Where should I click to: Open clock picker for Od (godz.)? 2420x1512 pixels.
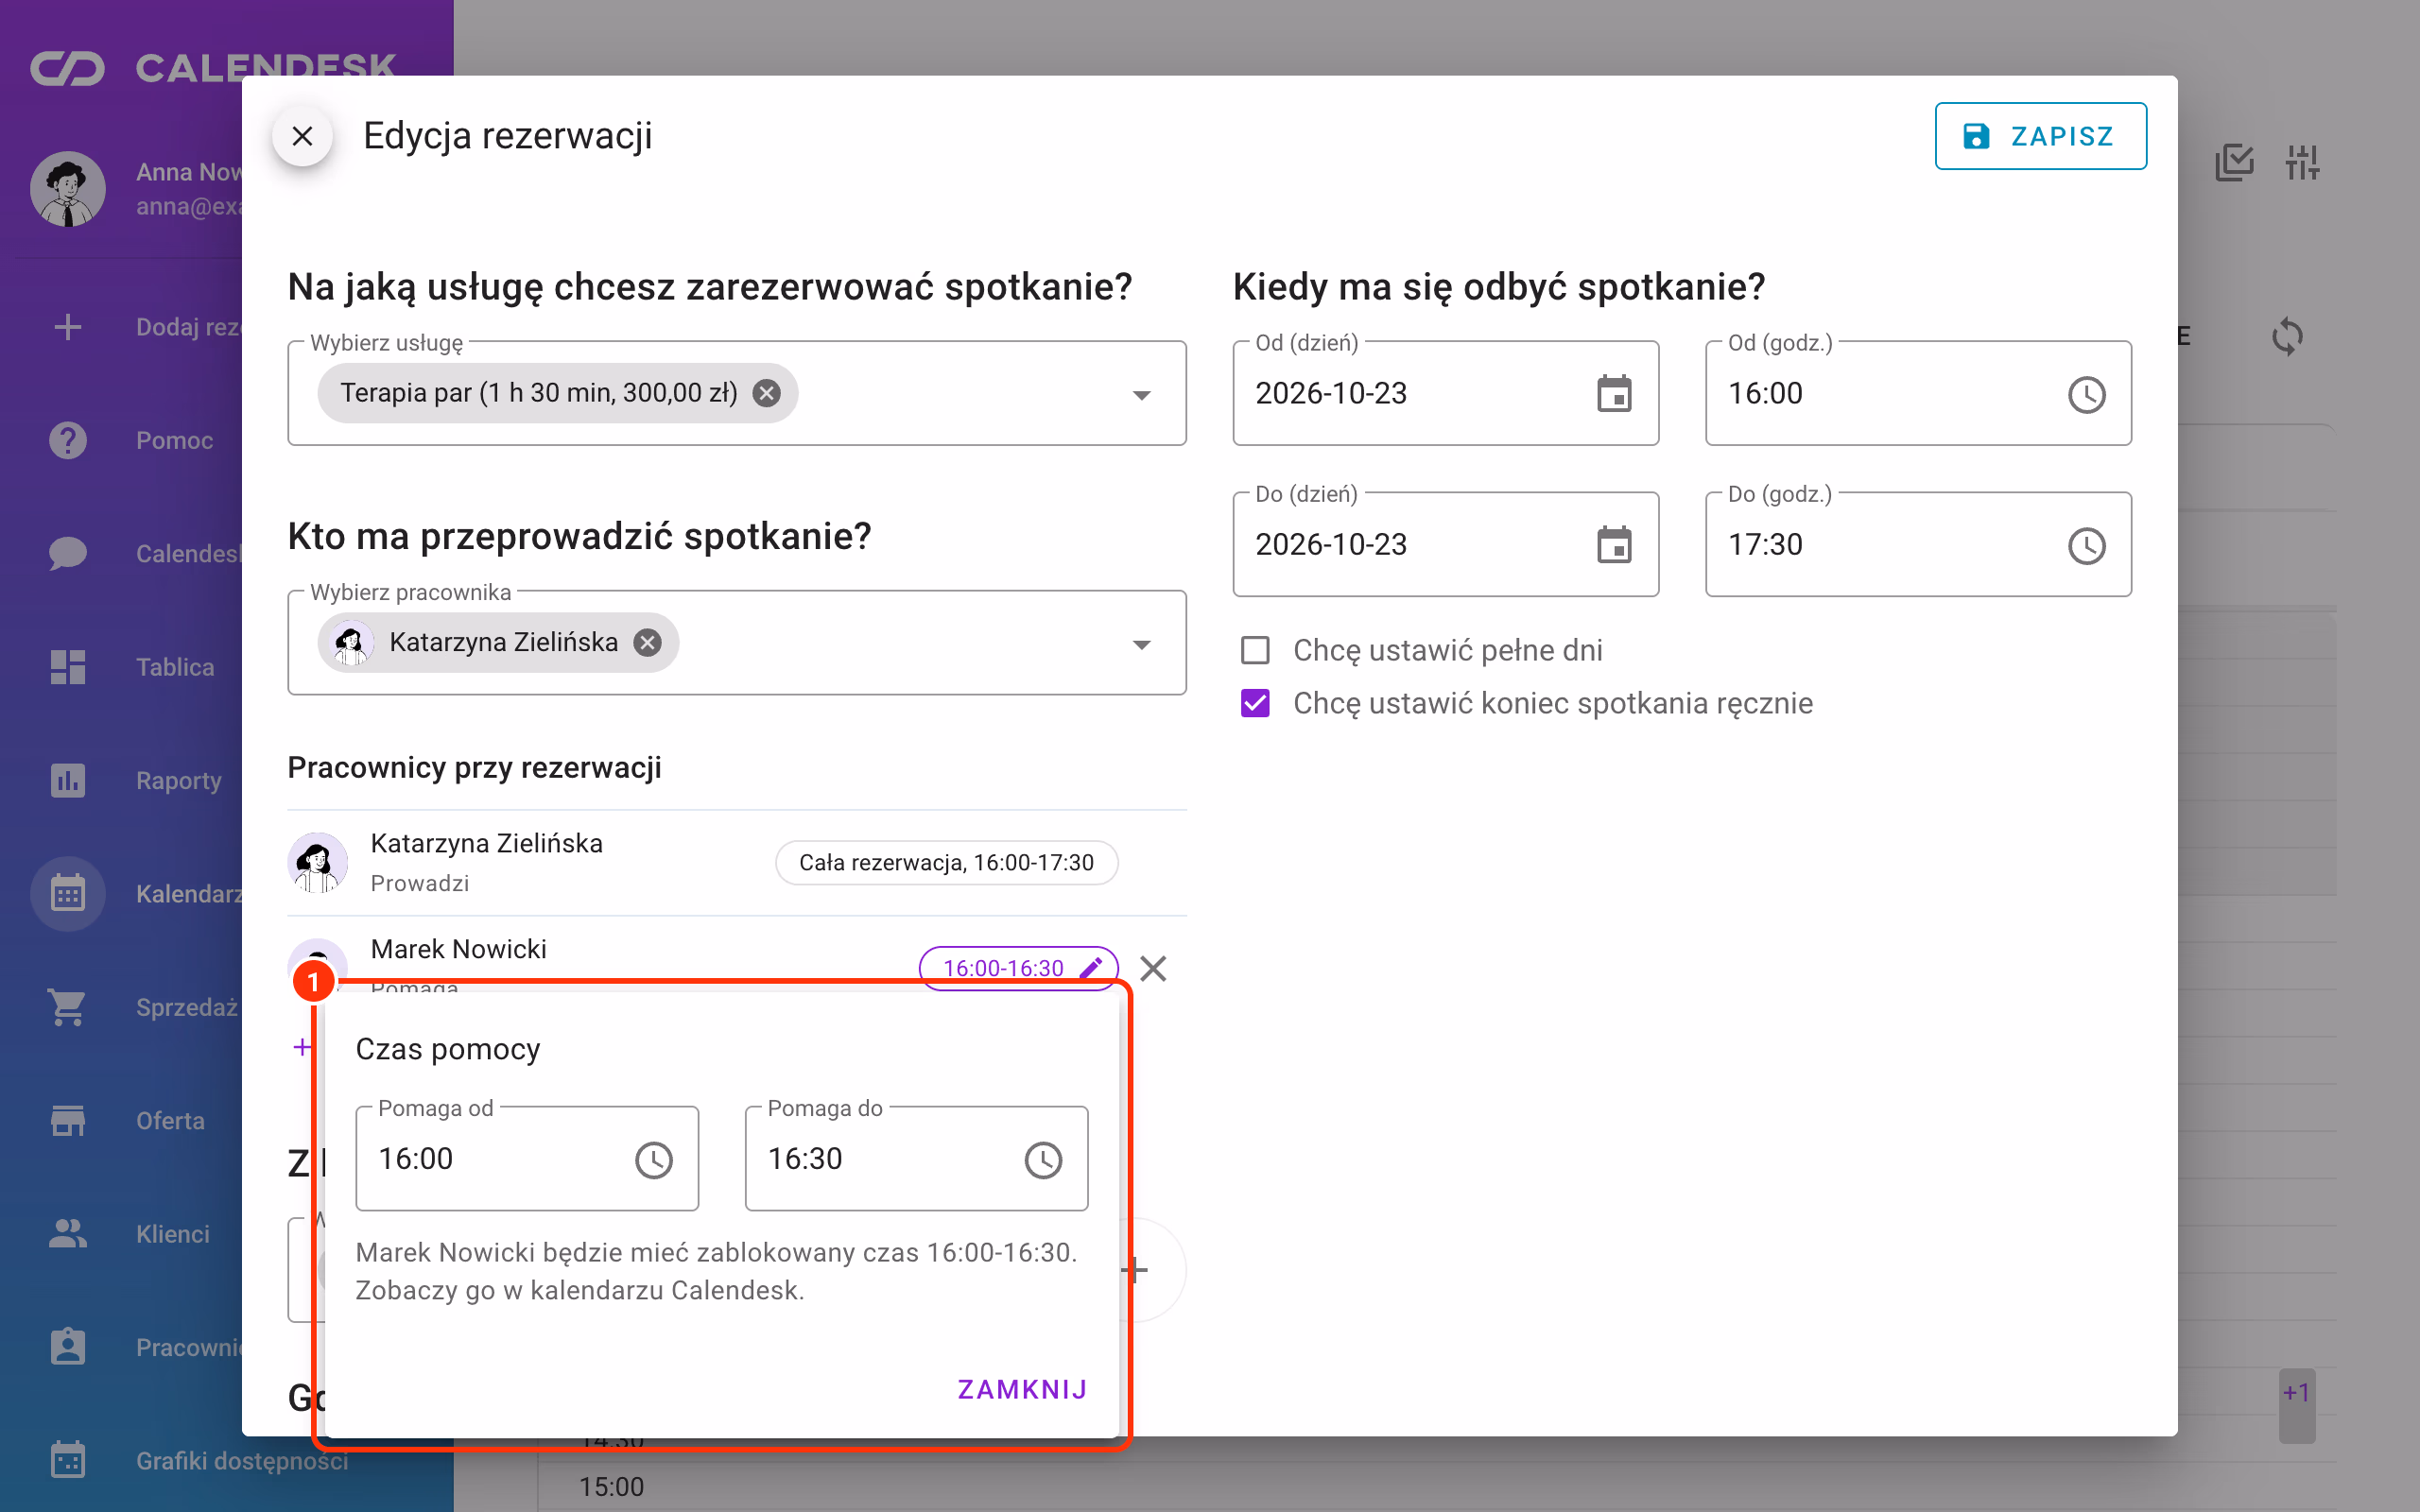tap(2086, 394)
